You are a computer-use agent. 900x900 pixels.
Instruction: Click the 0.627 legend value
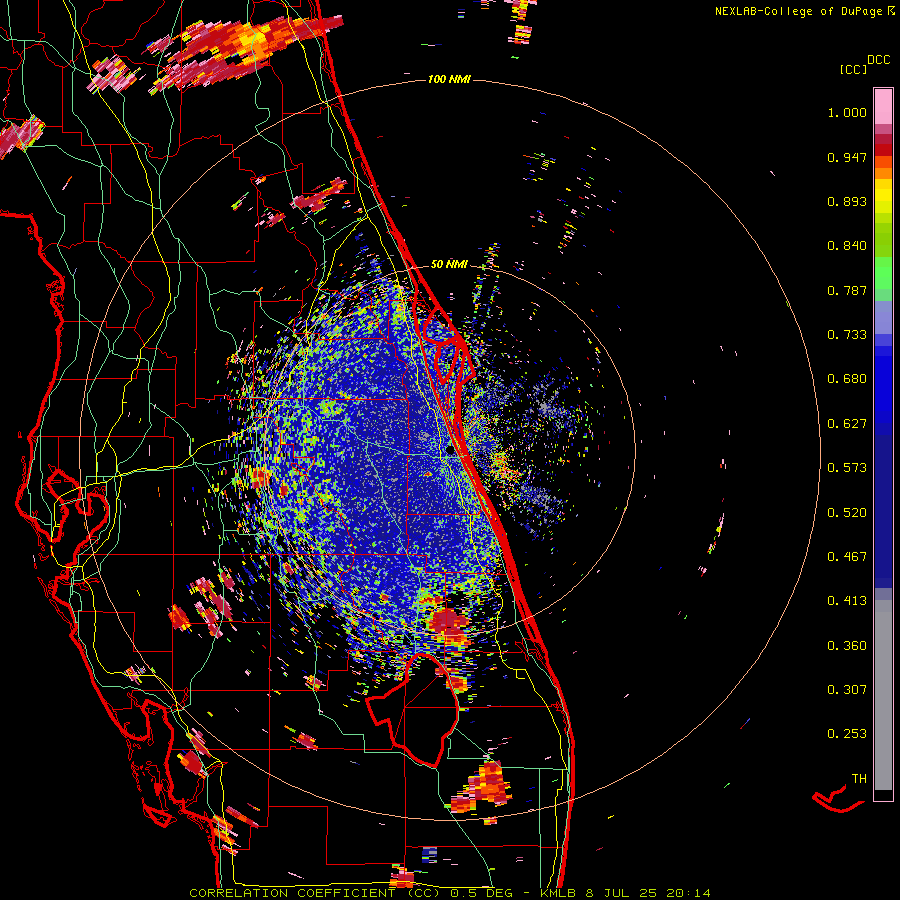pos(847,424)
